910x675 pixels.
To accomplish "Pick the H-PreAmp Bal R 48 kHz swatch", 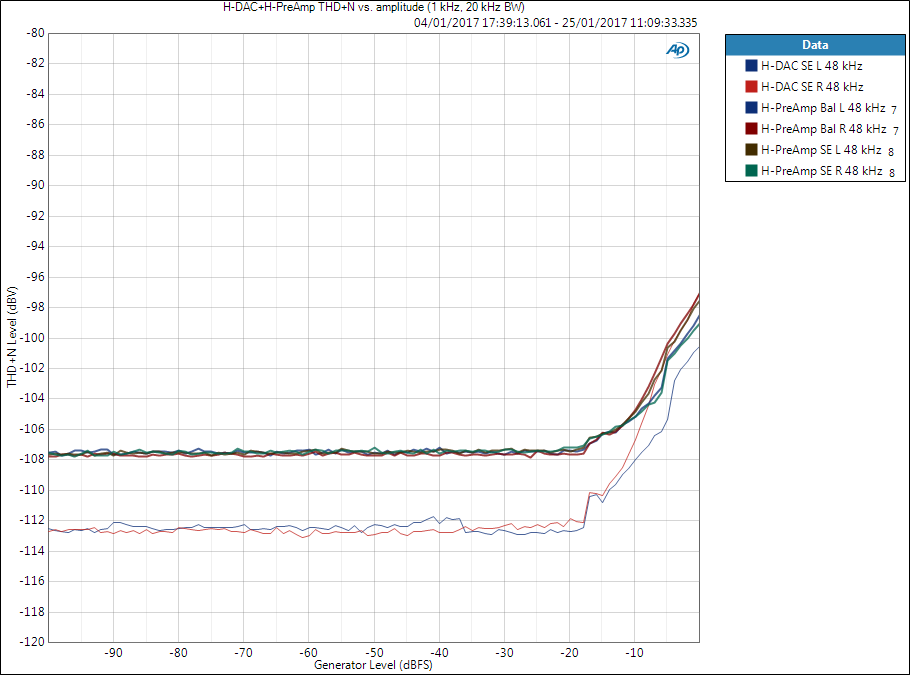I will pyautogui.click(x=752, y=128).
